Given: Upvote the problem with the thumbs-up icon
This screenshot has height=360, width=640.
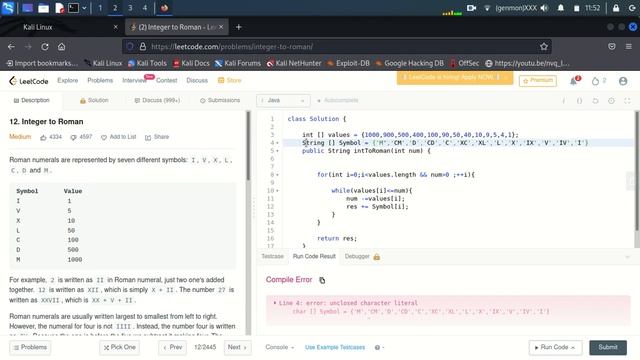Looking at the screenshot, I should pyautogui.click(x=43, y=137).
